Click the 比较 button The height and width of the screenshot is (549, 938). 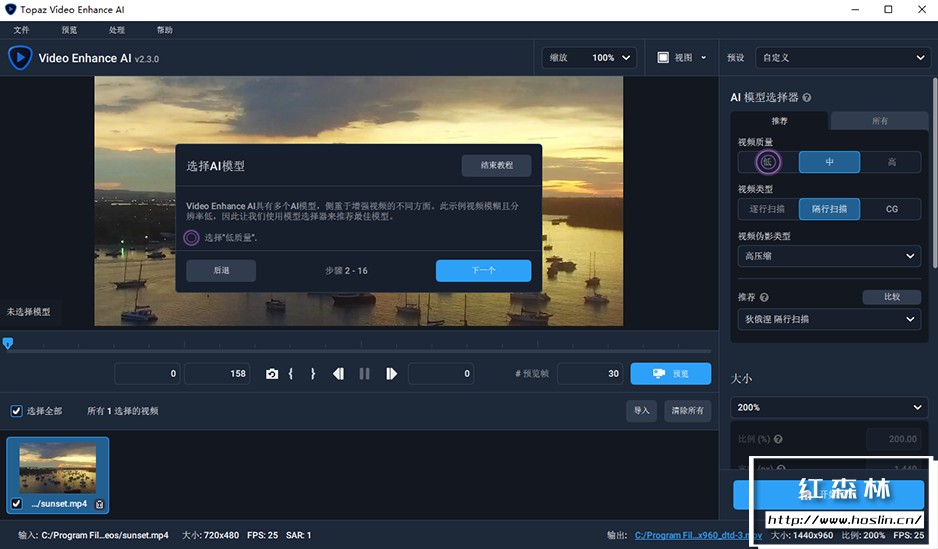tap(892, 297)
